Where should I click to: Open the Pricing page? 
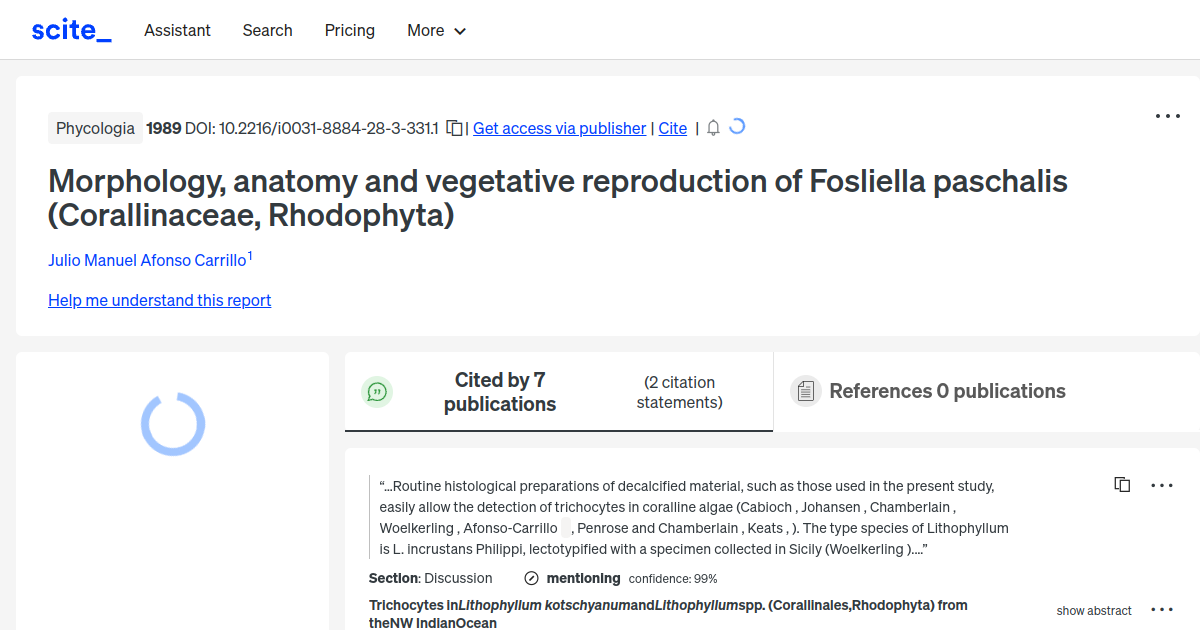[349, 30]
